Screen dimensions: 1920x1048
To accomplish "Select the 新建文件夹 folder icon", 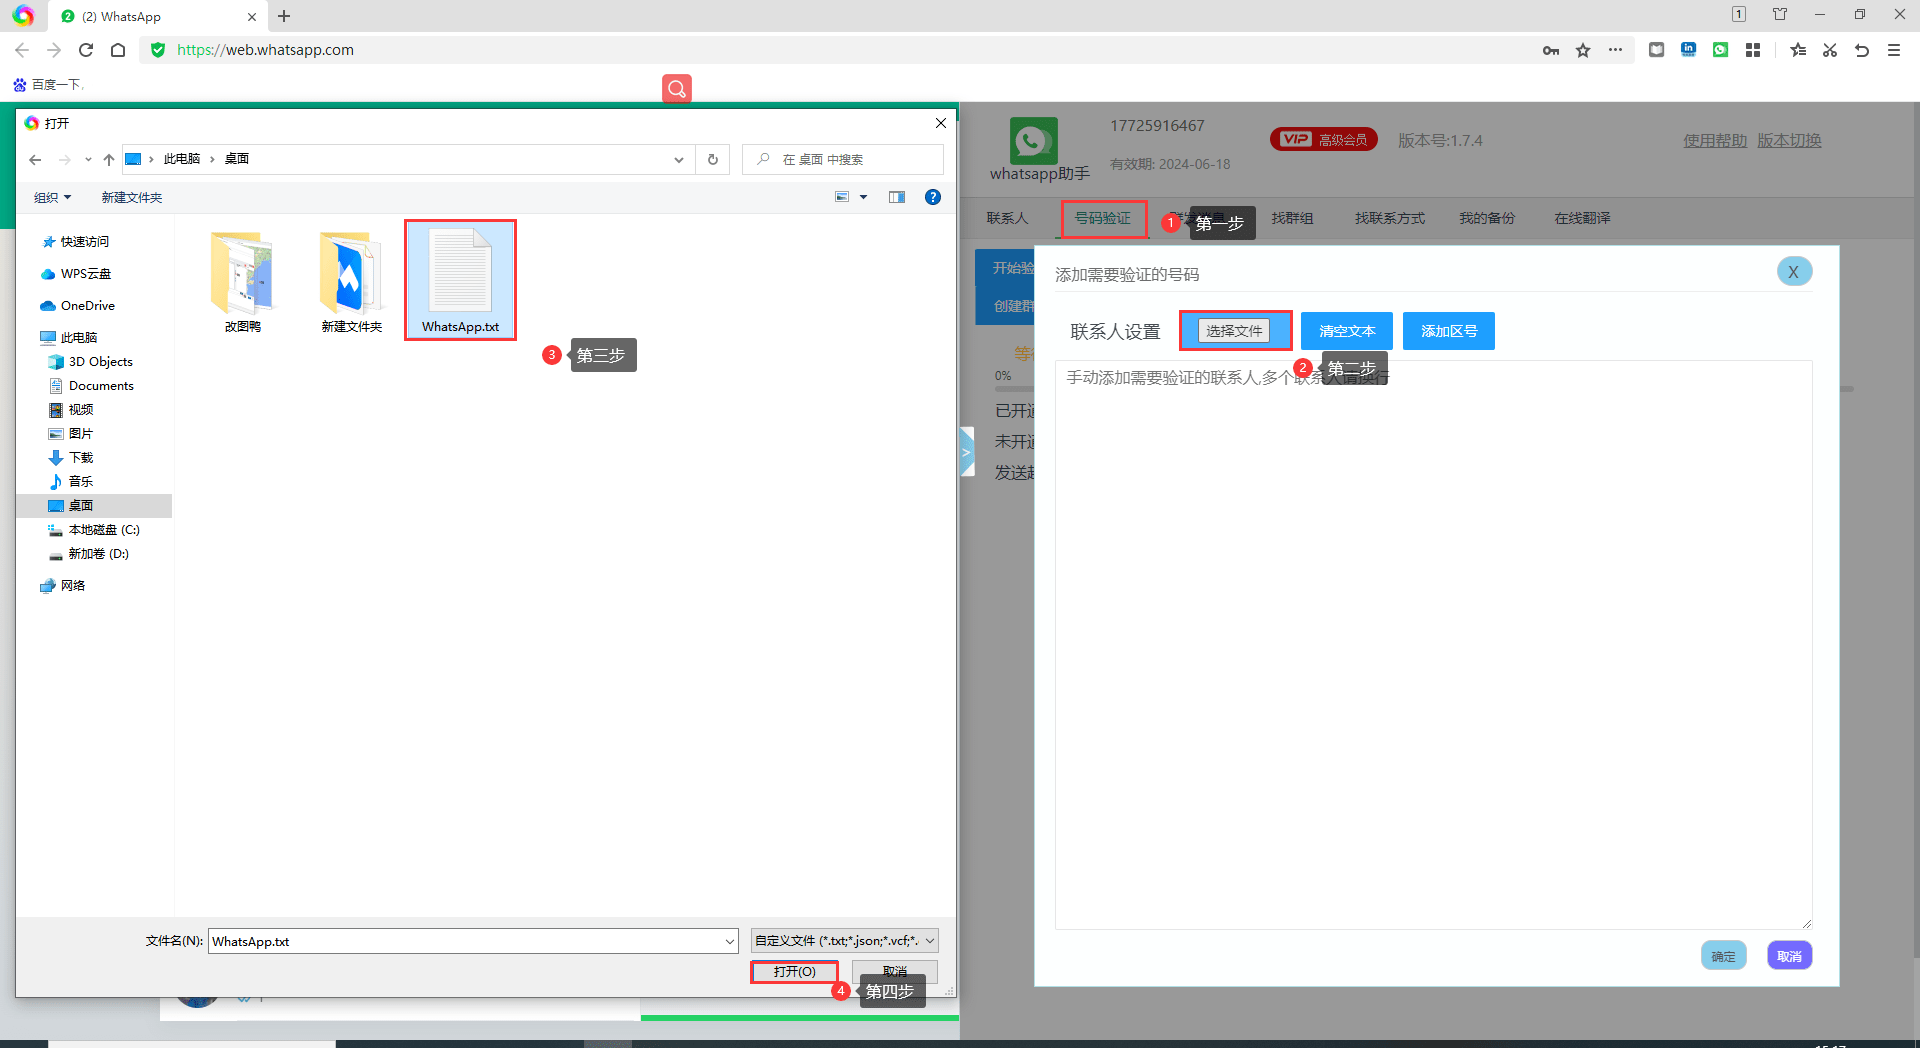I will tap(351, 282).
